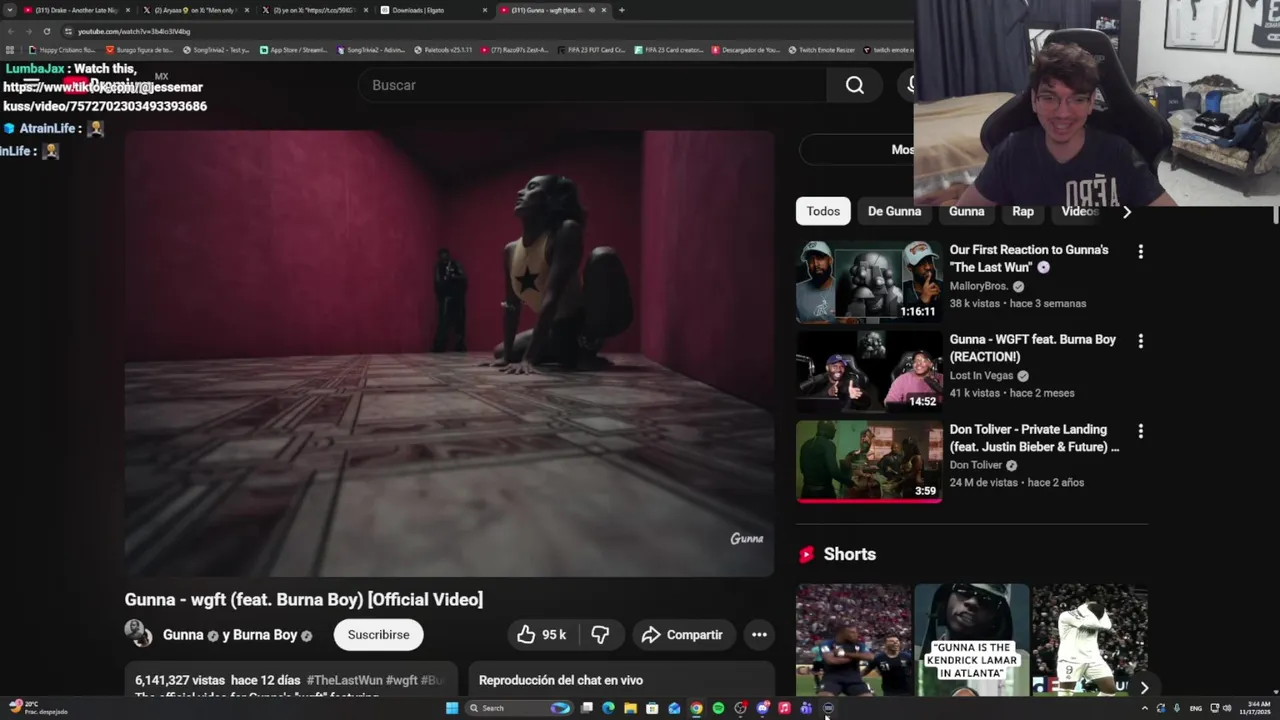This screenshot has width=1280, height=720.
Task: Select the De Gunna filter chip
Action: pos(894,211)
